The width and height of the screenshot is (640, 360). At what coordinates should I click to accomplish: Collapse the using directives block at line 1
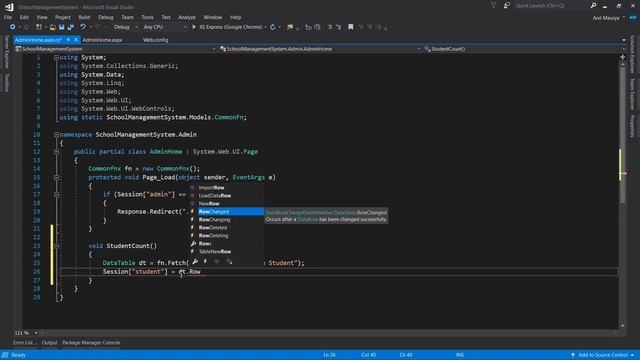point(56,58)
